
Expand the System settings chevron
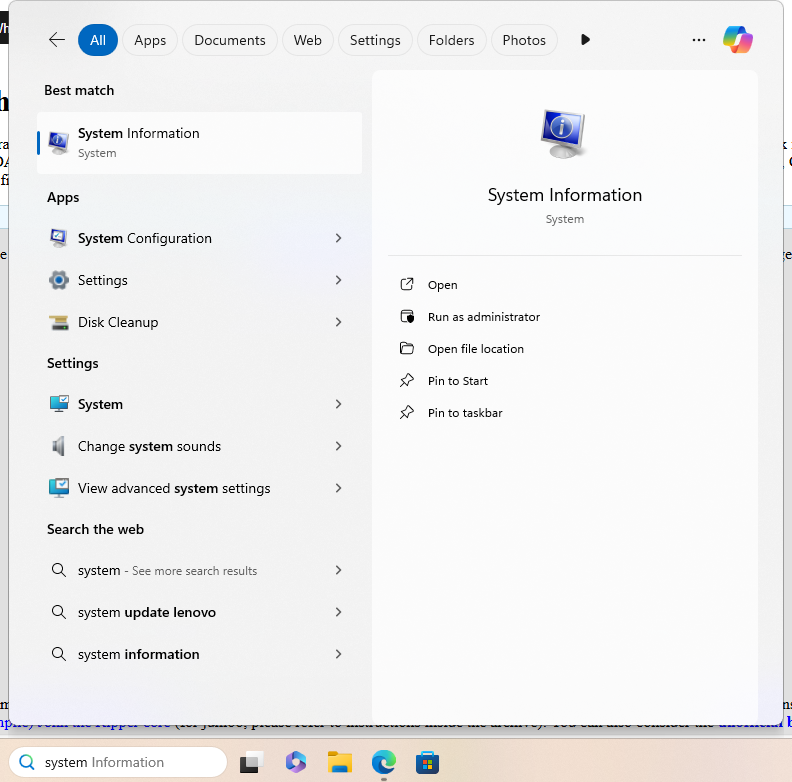pos(338,404)
